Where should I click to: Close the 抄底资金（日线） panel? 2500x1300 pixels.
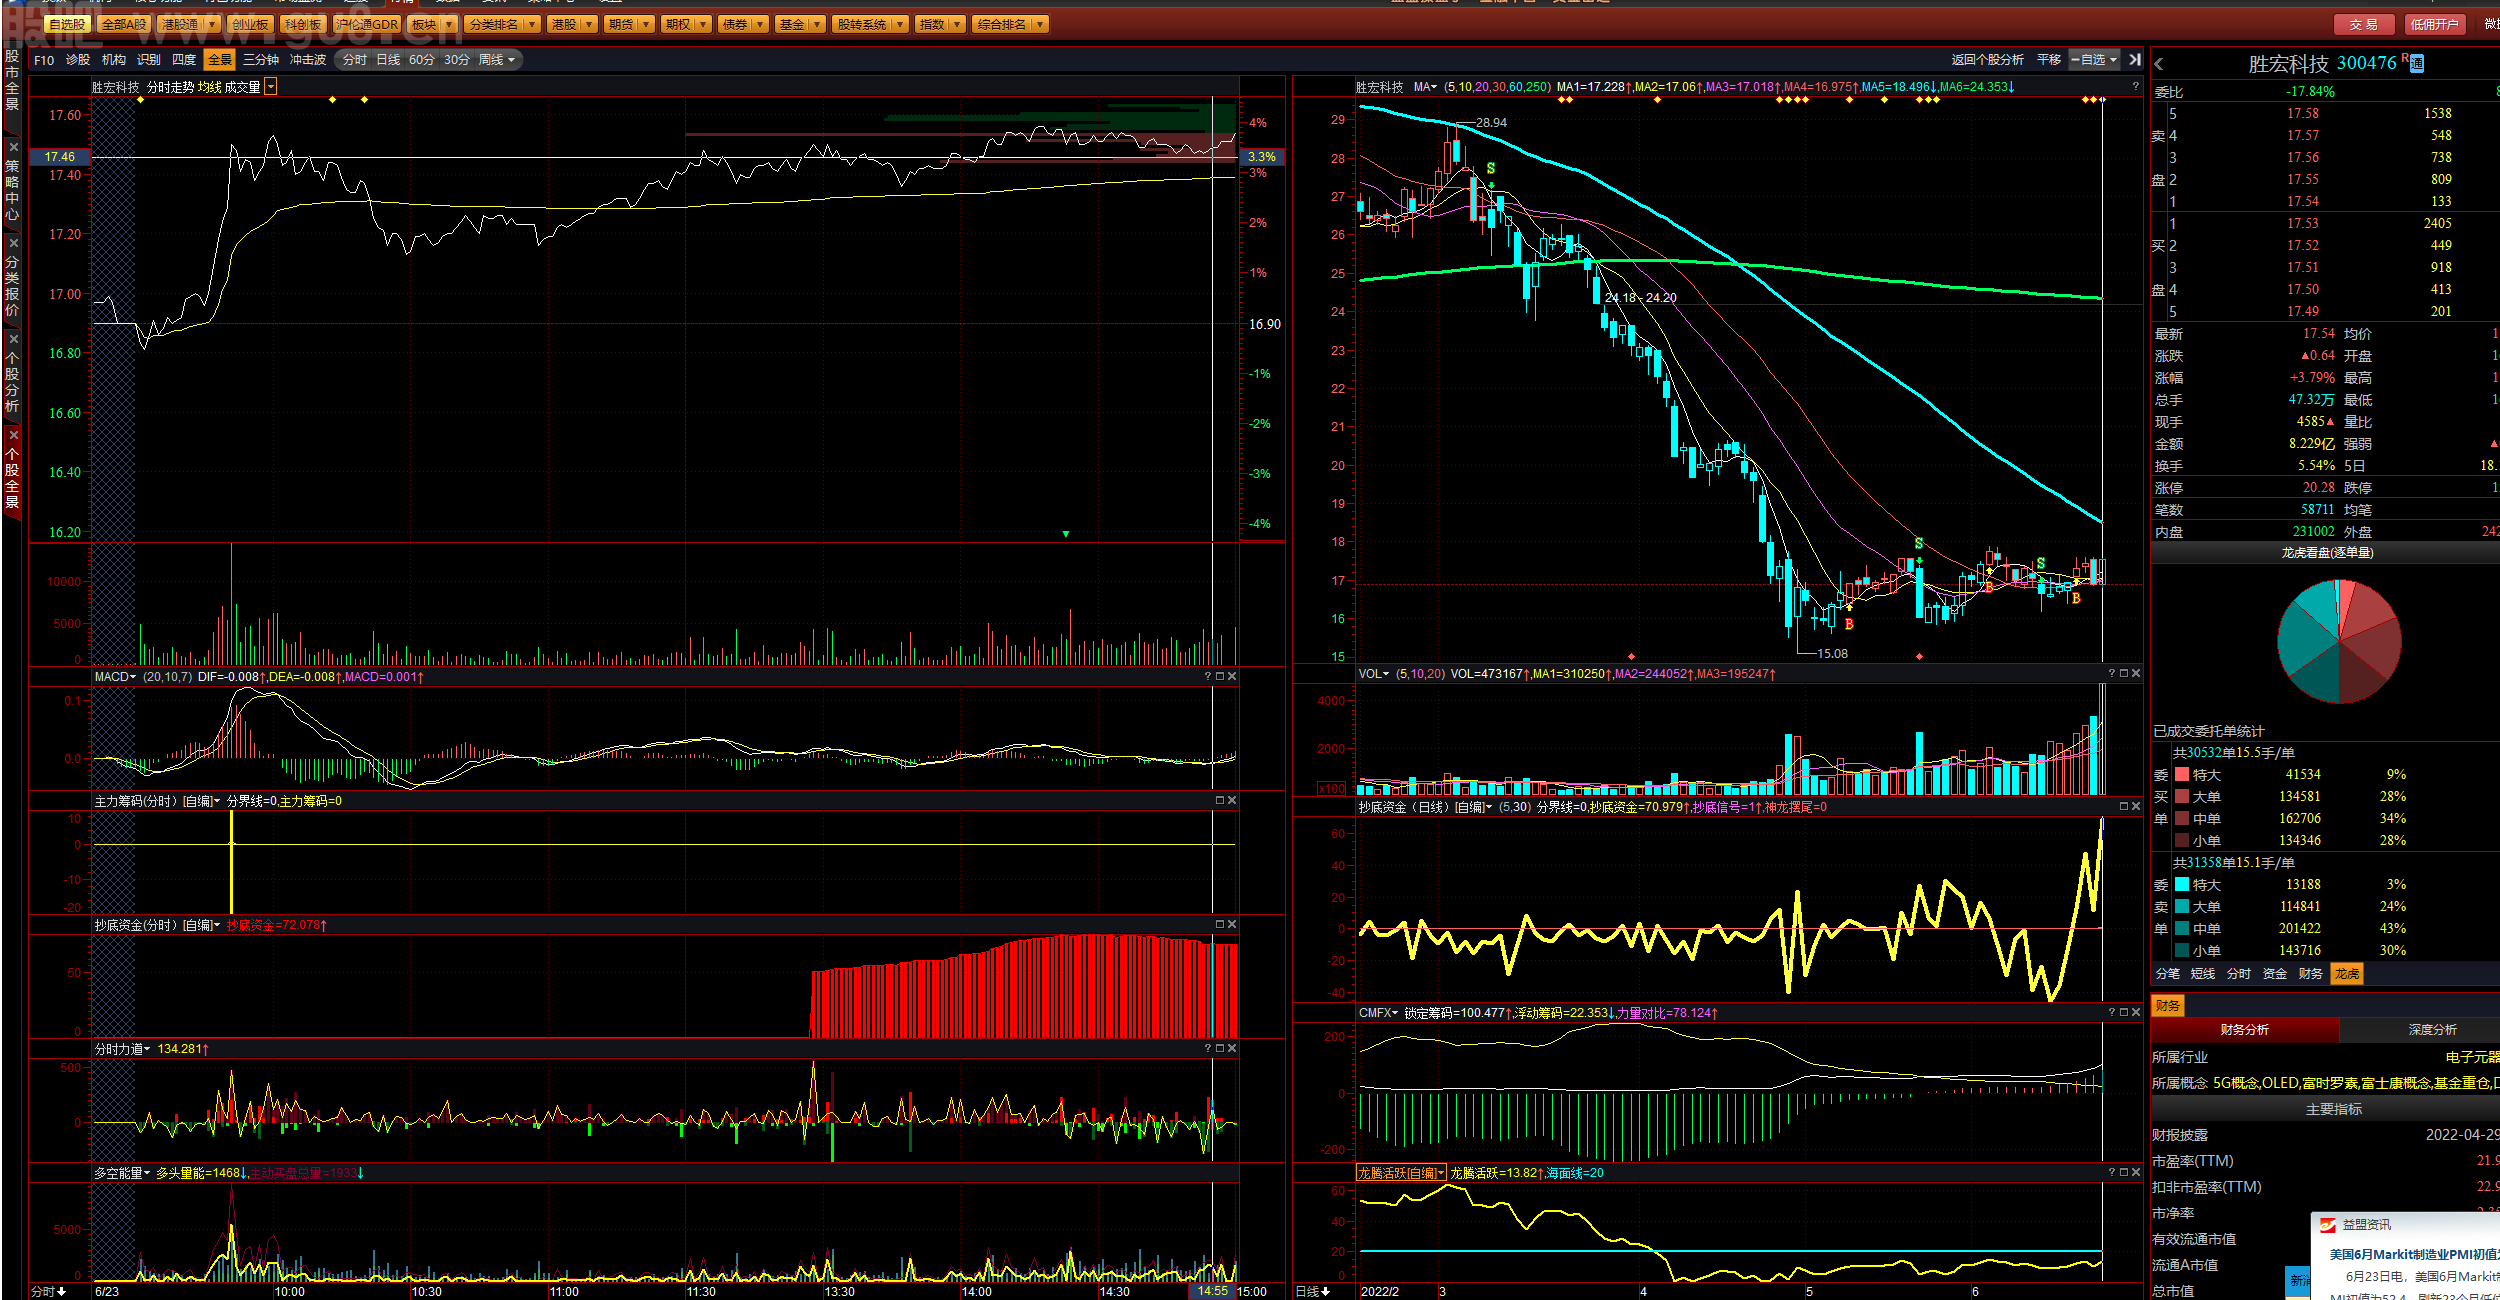click(x=2136, y=807)
